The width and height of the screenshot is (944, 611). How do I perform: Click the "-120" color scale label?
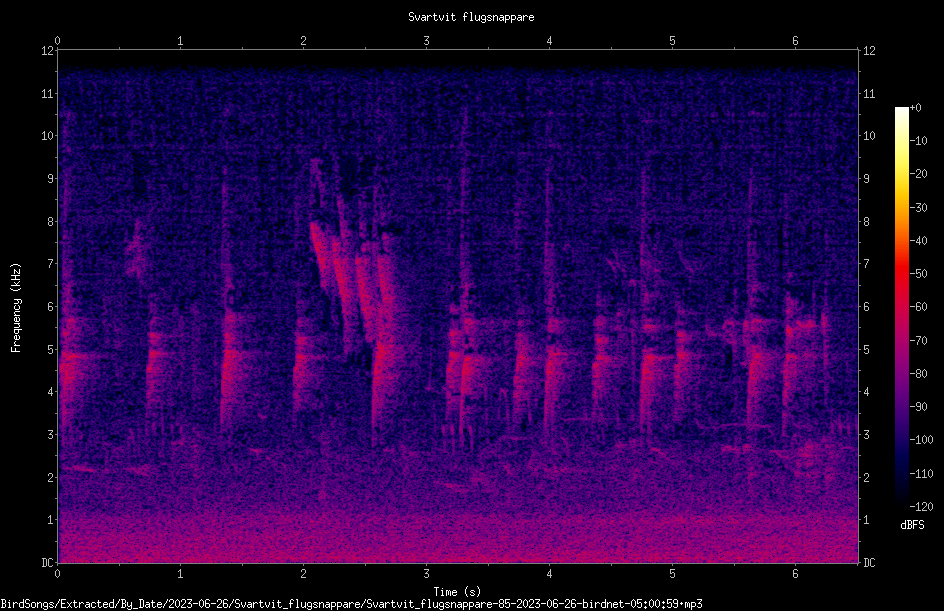click(922, 507)
